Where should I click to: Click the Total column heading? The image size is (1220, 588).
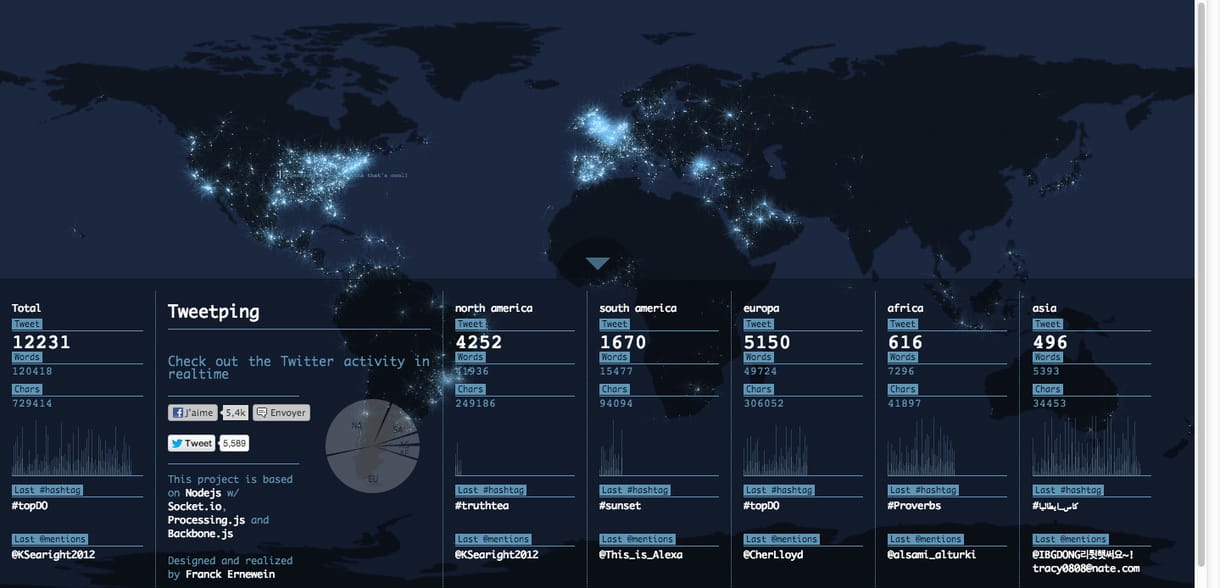click(x=27, y=308)
